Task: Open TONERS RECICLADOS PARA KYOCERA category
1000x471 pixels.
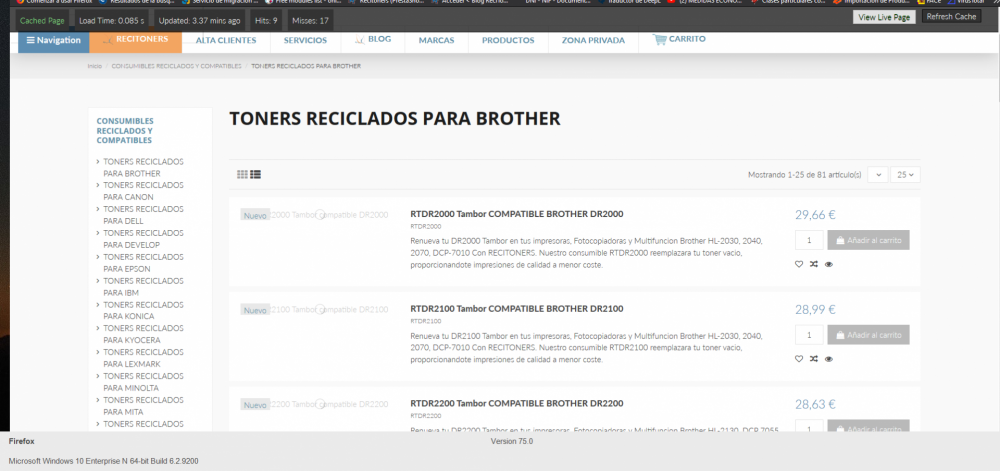Action: pyautogui.click(x=143, y=334)
